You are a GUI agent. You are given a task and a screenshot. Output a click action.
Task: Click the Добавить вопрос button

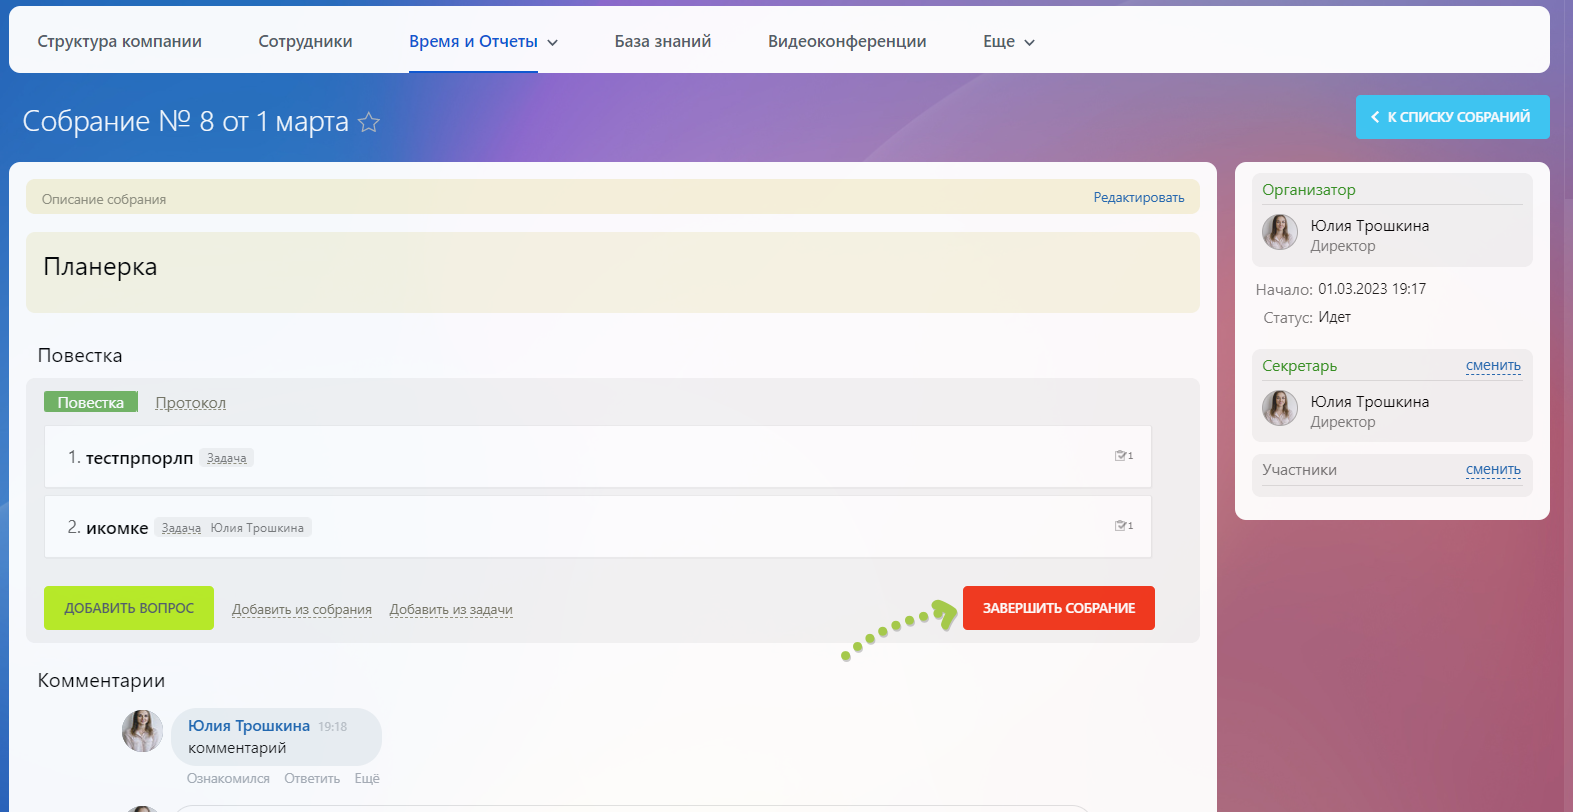tap(129, 608)
